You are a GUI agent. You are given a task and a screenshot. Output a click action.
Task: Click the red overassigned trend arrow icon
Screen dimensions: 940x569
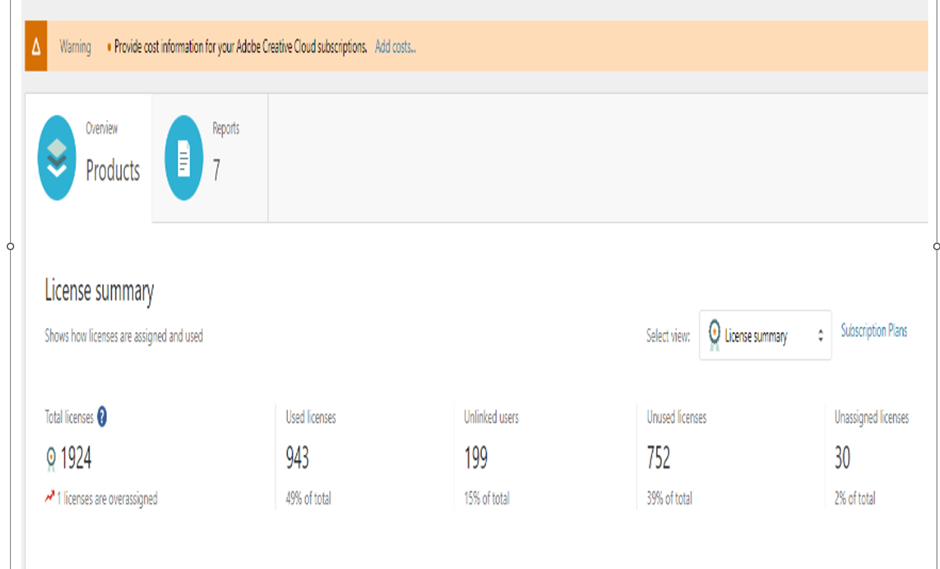50,496
